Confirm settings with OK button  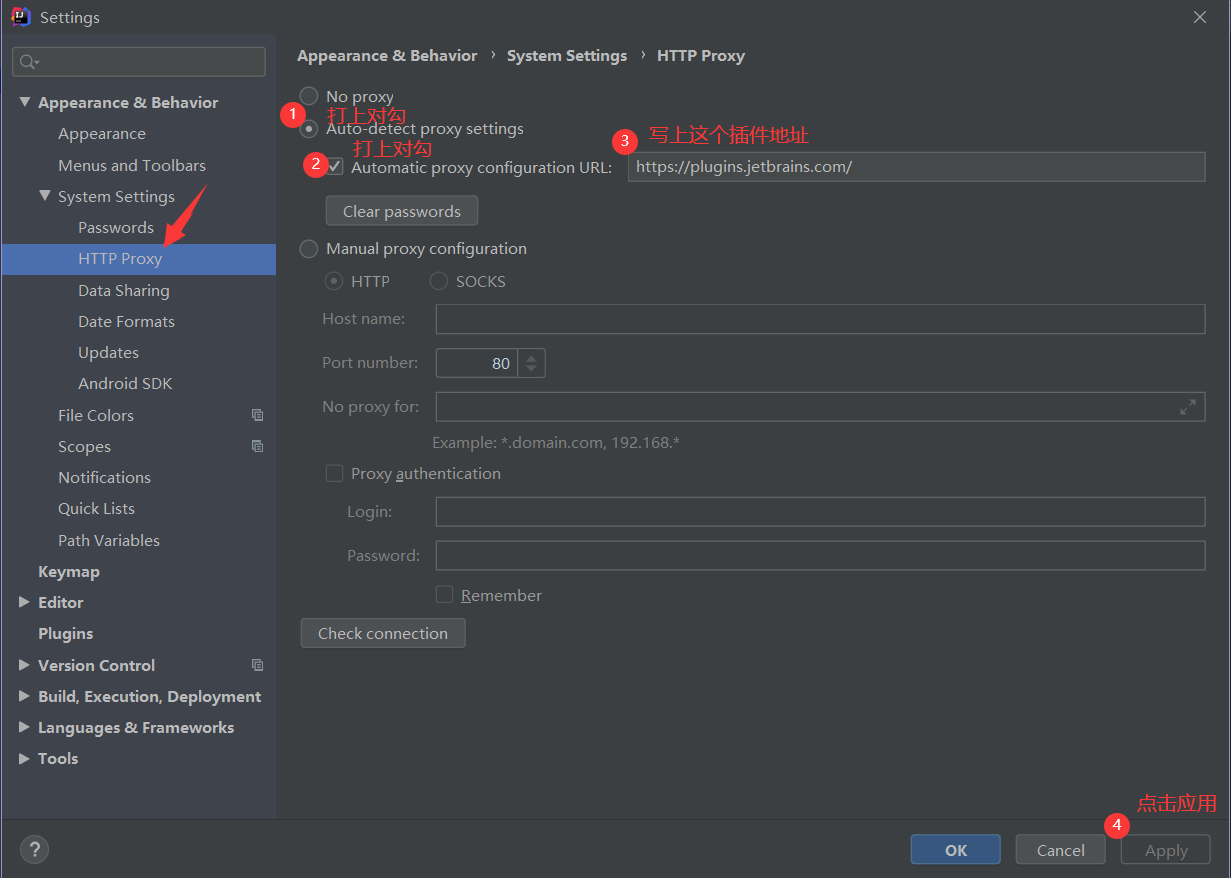[x=956, y=850]
